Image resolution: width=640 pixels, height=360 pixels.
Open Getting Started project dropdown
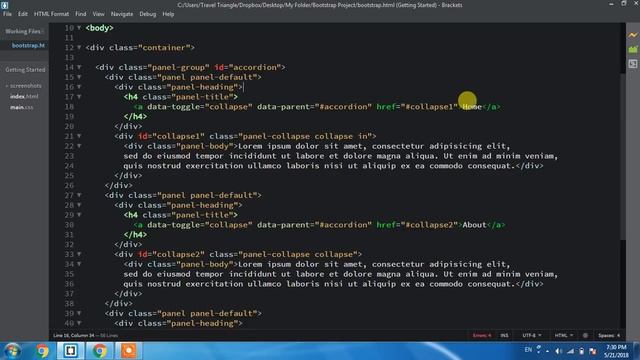click(25, 70)
